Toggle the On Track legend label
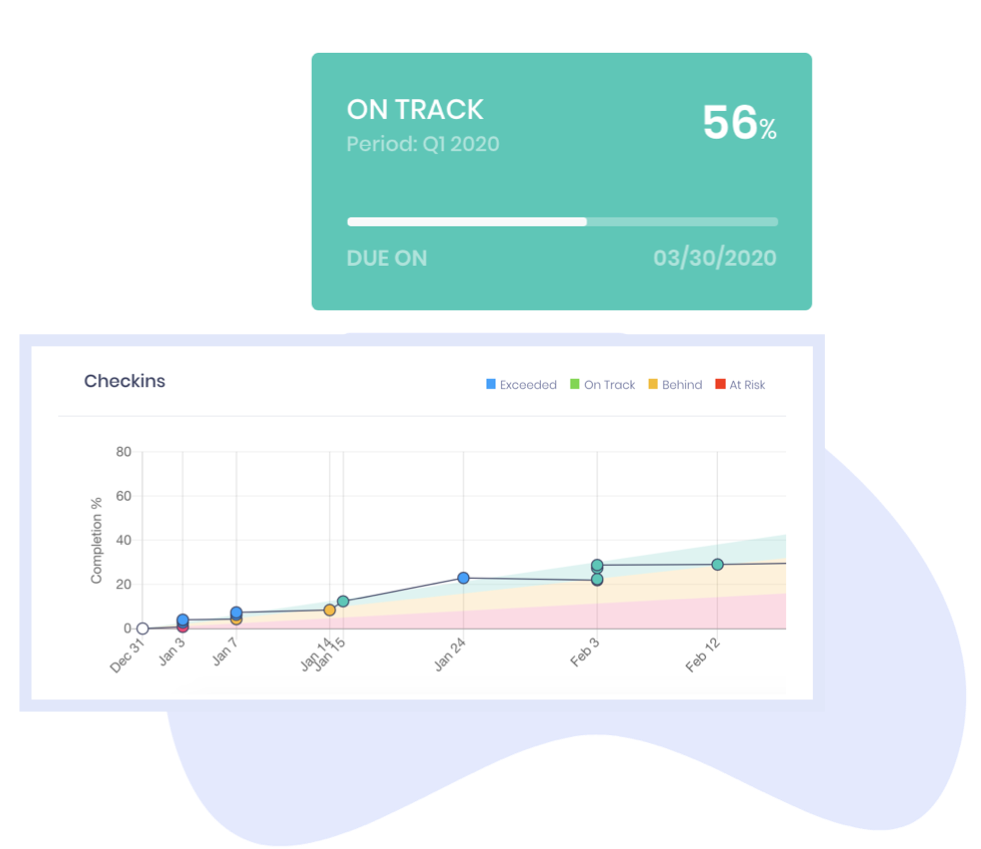Viewport: 981px width, 849px height. click(x=609, y=385)
